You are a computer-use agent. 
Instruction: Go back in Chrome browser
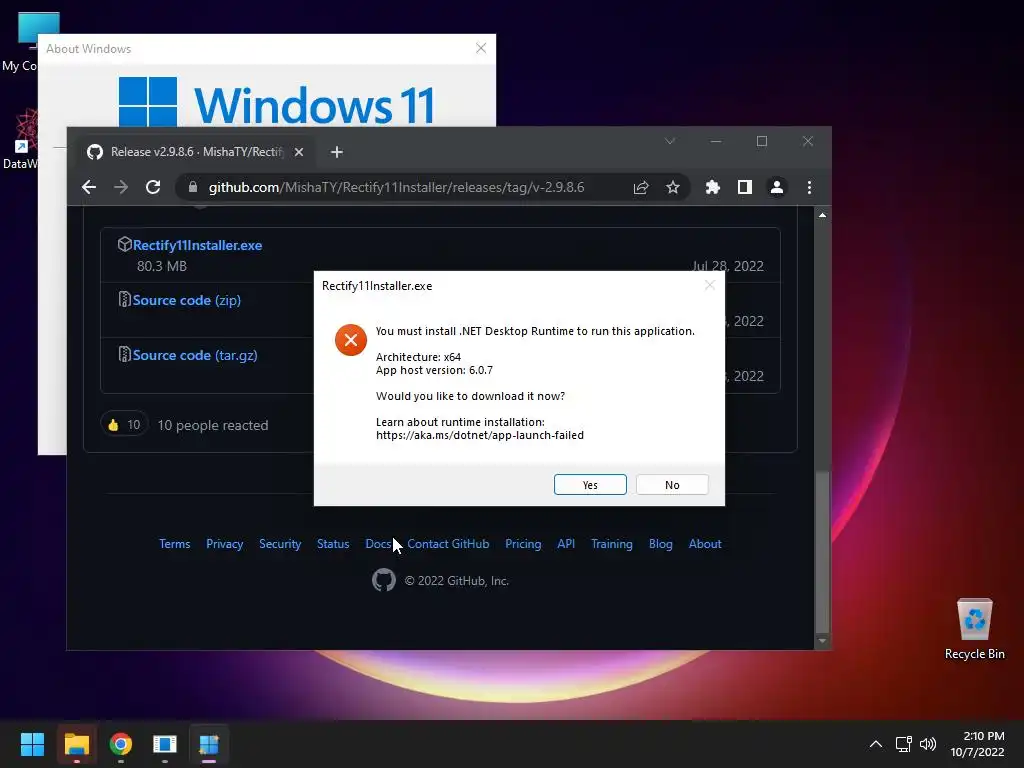pos(89,187)
